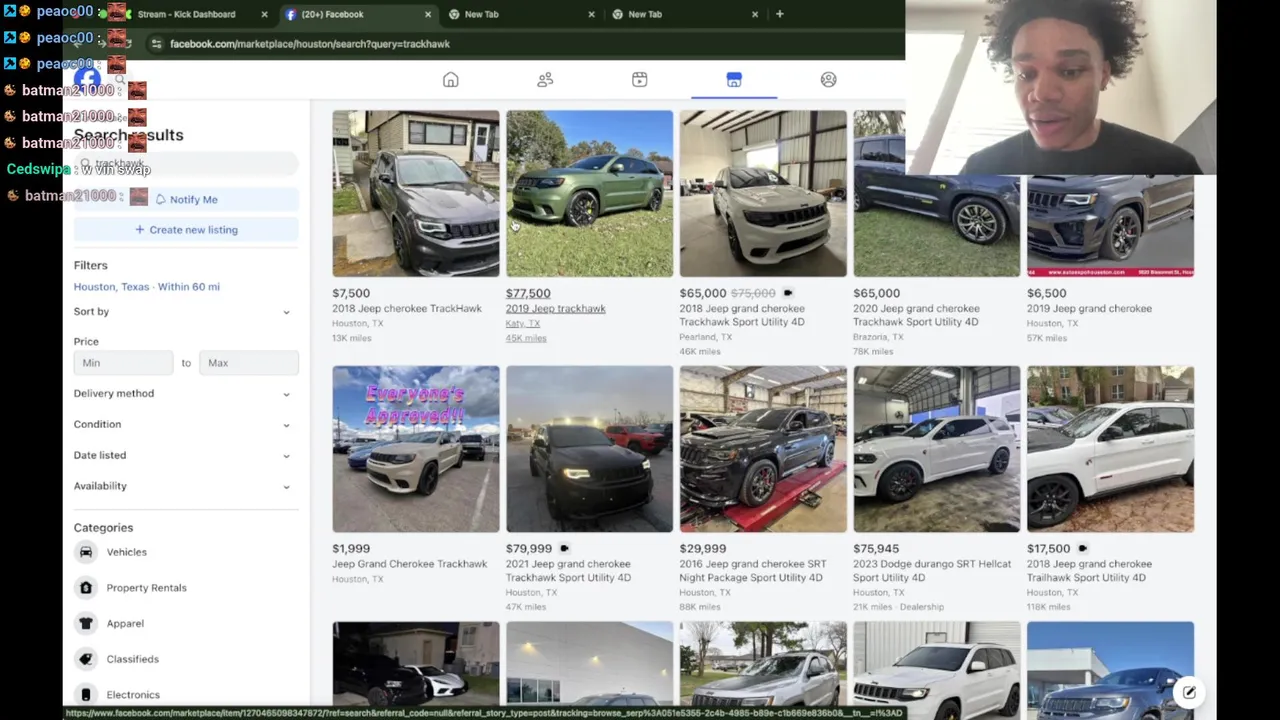
Task: Open the $7,500 2018 TrackHawk listing photo
Action: click(416, 193)
